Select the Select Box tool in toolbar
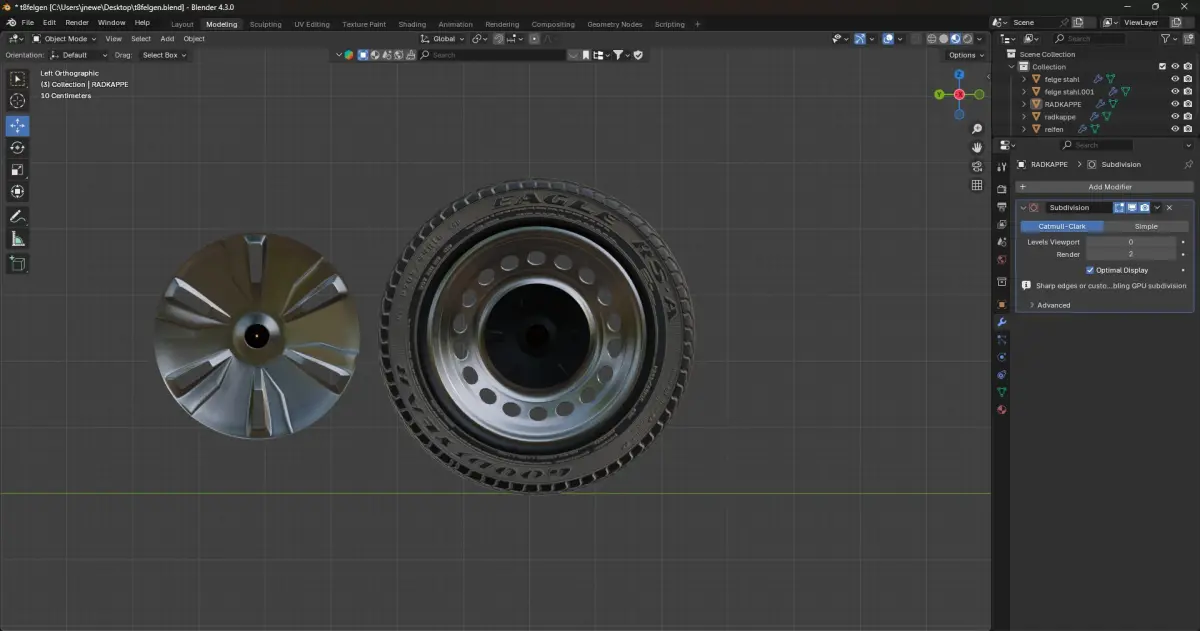Screen dimensions: 1200x631 click(18, 79)
